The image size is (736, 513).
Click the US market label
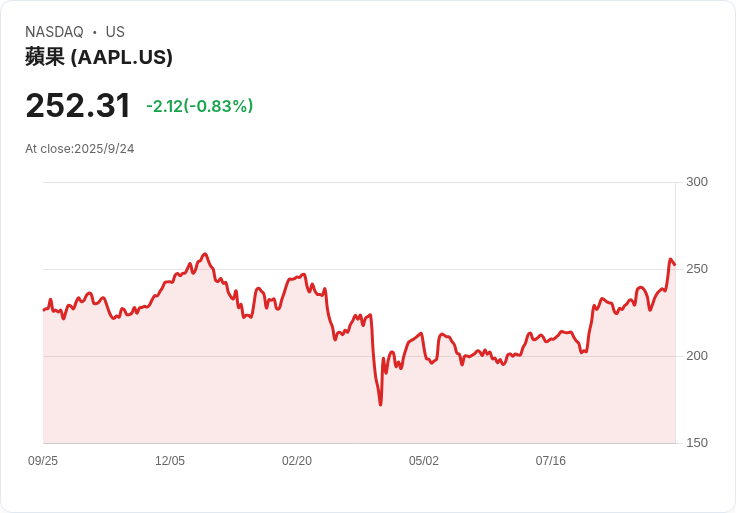[x=115, y=32]
